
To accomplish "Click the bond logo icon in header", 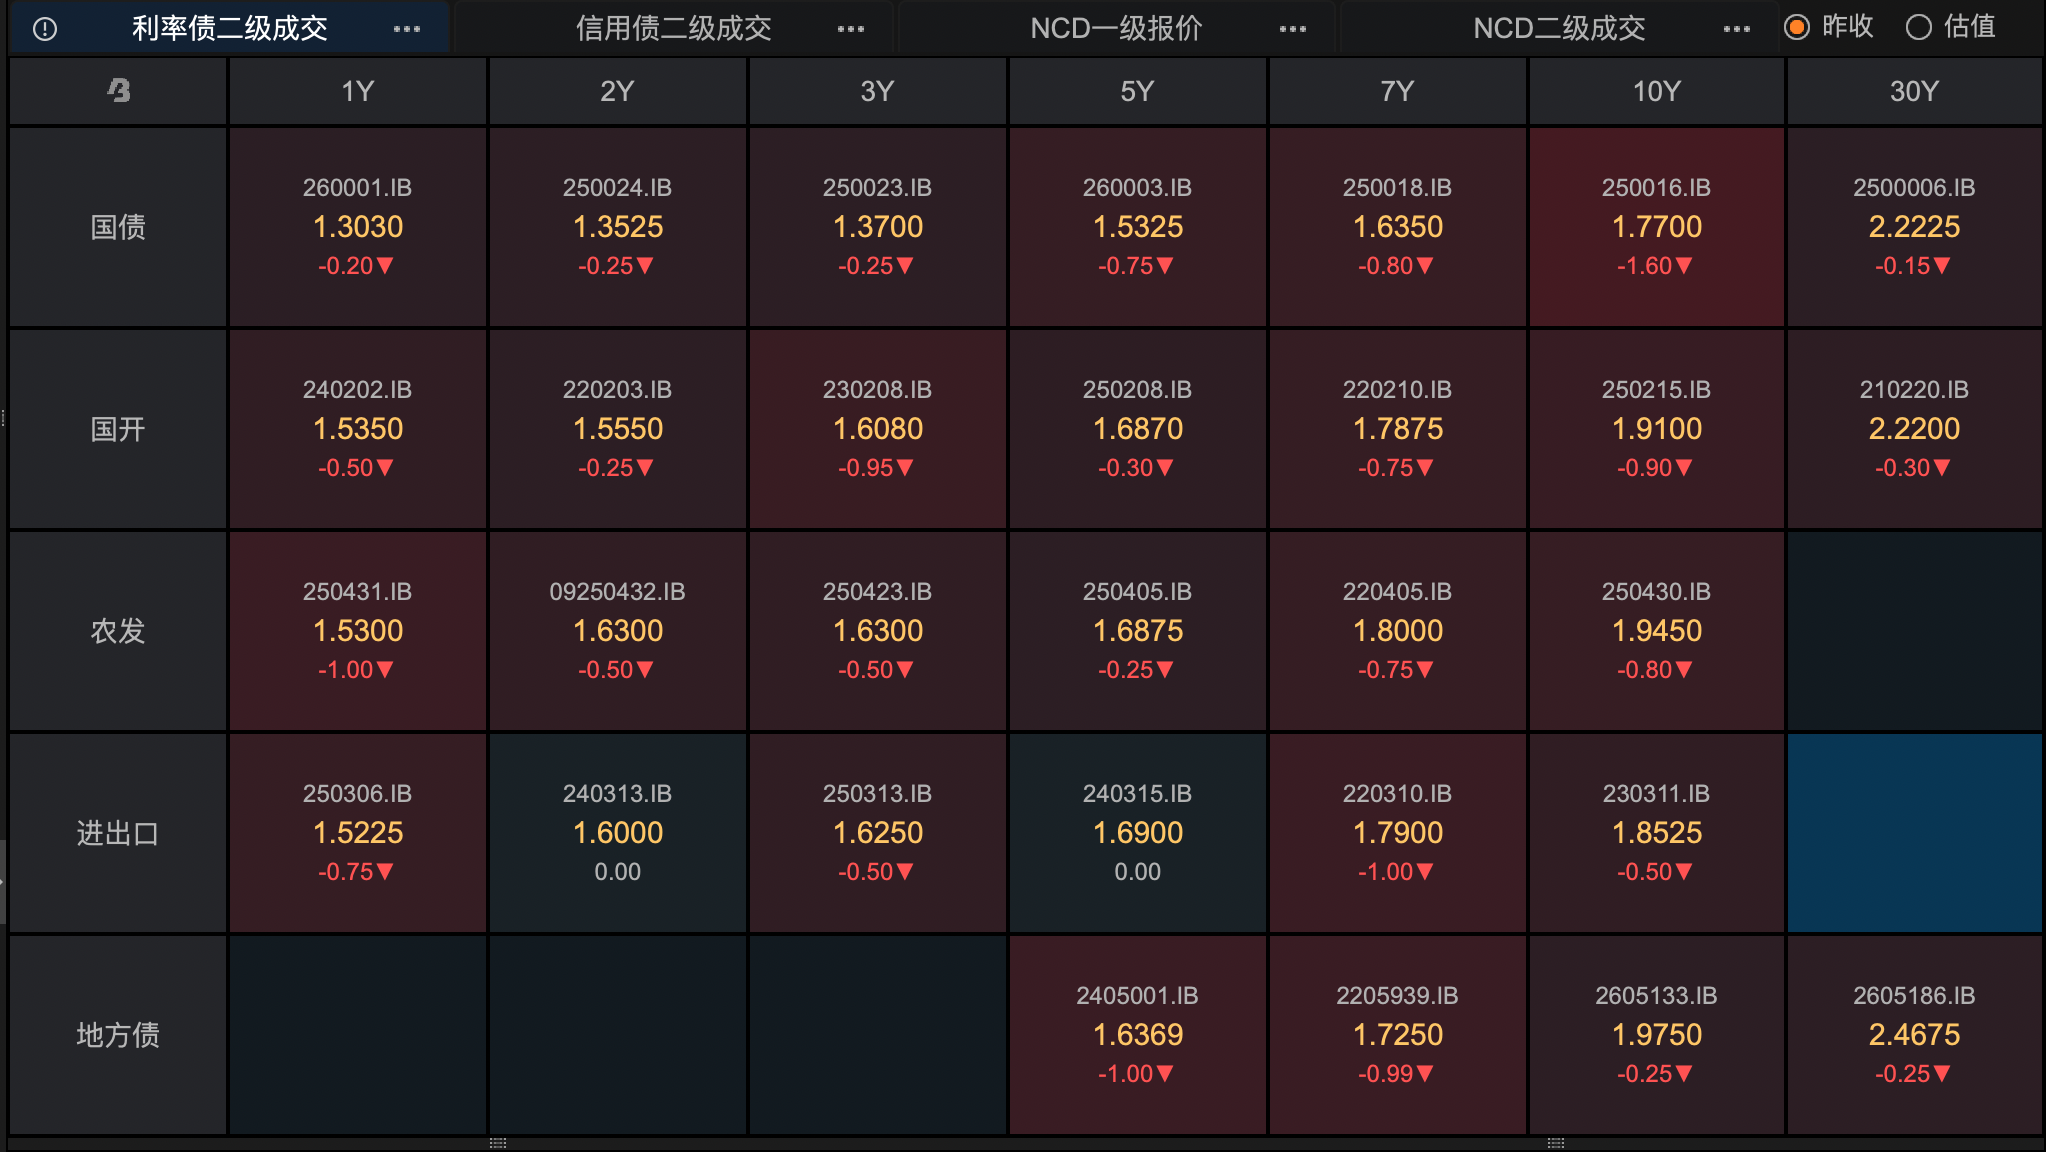I will tap(118, 91).
